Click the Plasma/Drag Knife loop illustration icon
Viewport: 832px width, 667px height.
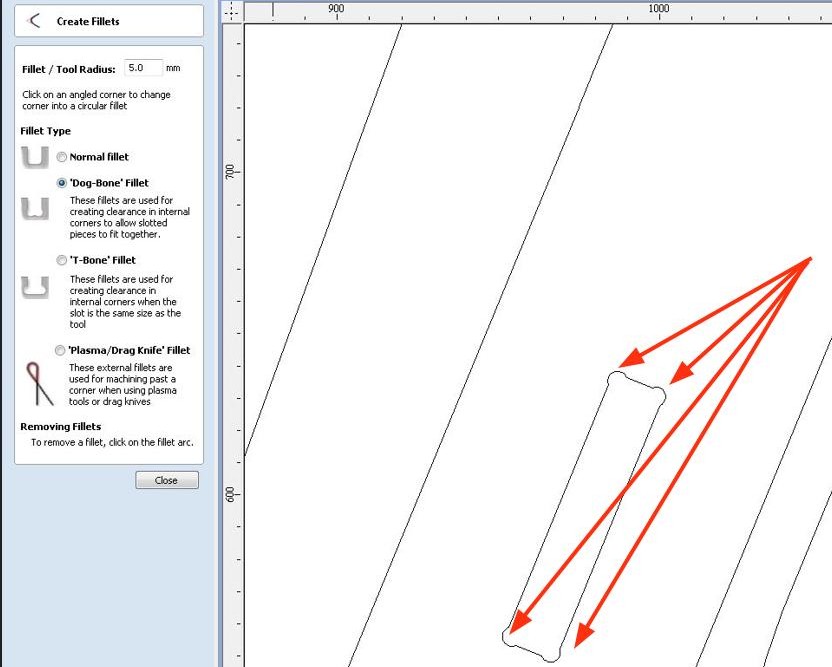point(39,384)
